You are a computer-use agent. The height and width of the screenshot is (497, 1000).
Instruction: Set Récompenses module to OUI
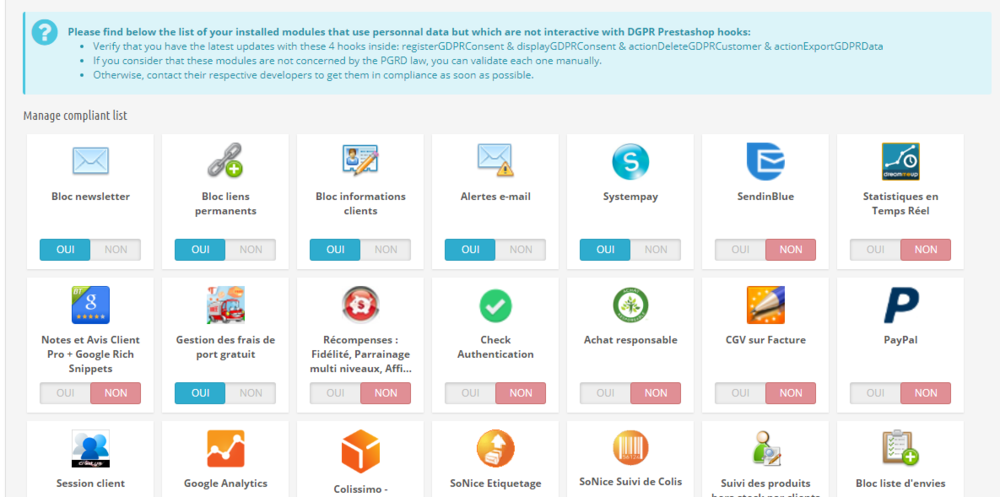335,393
